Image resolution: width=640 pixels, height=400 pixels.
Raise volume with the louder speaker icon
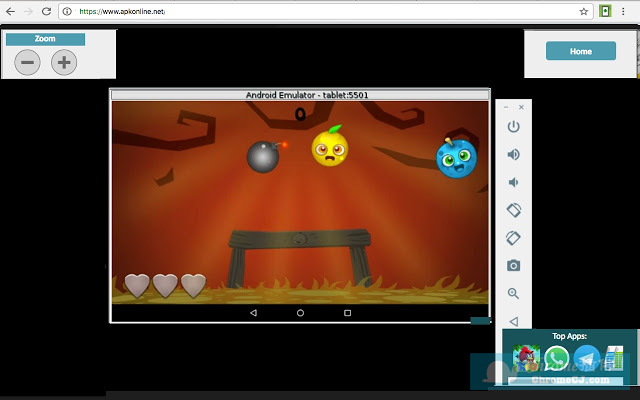[513, 154]
